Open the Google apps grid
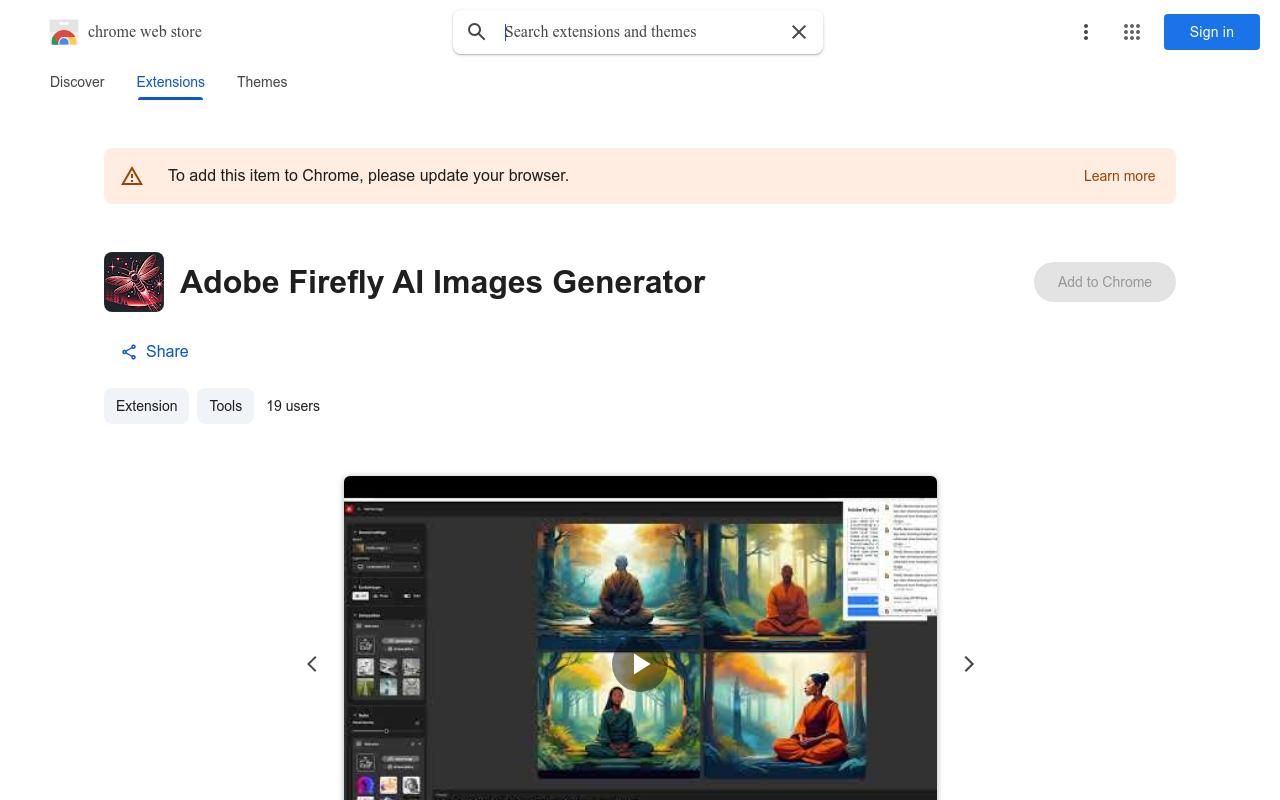The height and width of the screenshot is (800, 1280). pos(1132,32)
